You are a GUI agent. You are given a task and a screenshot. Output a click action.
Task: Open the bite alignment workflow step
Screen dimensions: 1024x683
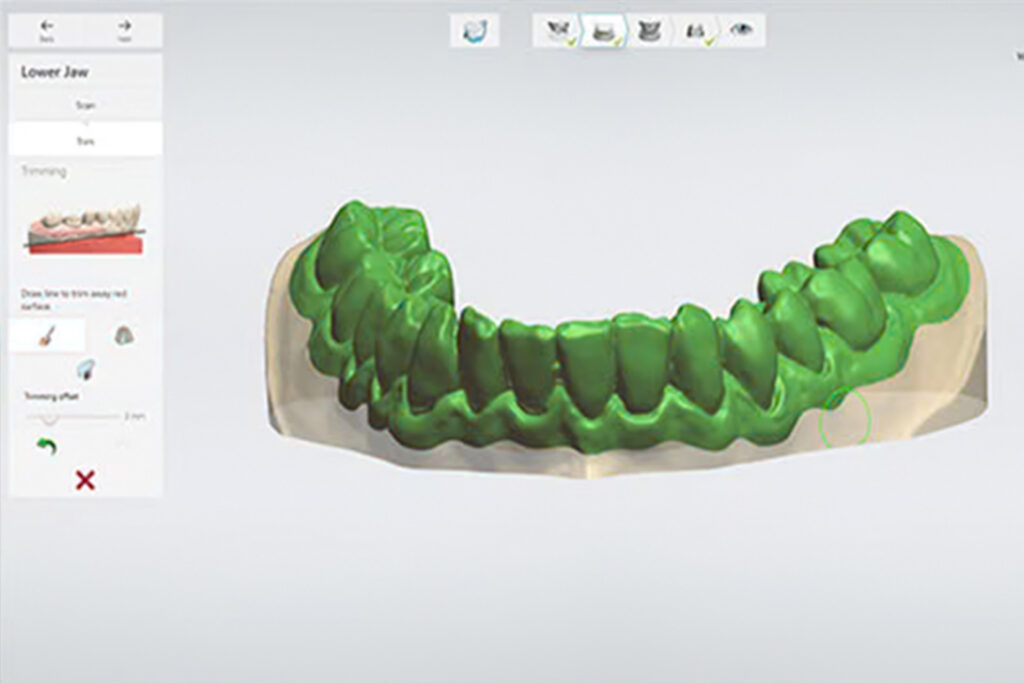click(x=697, y=31)
